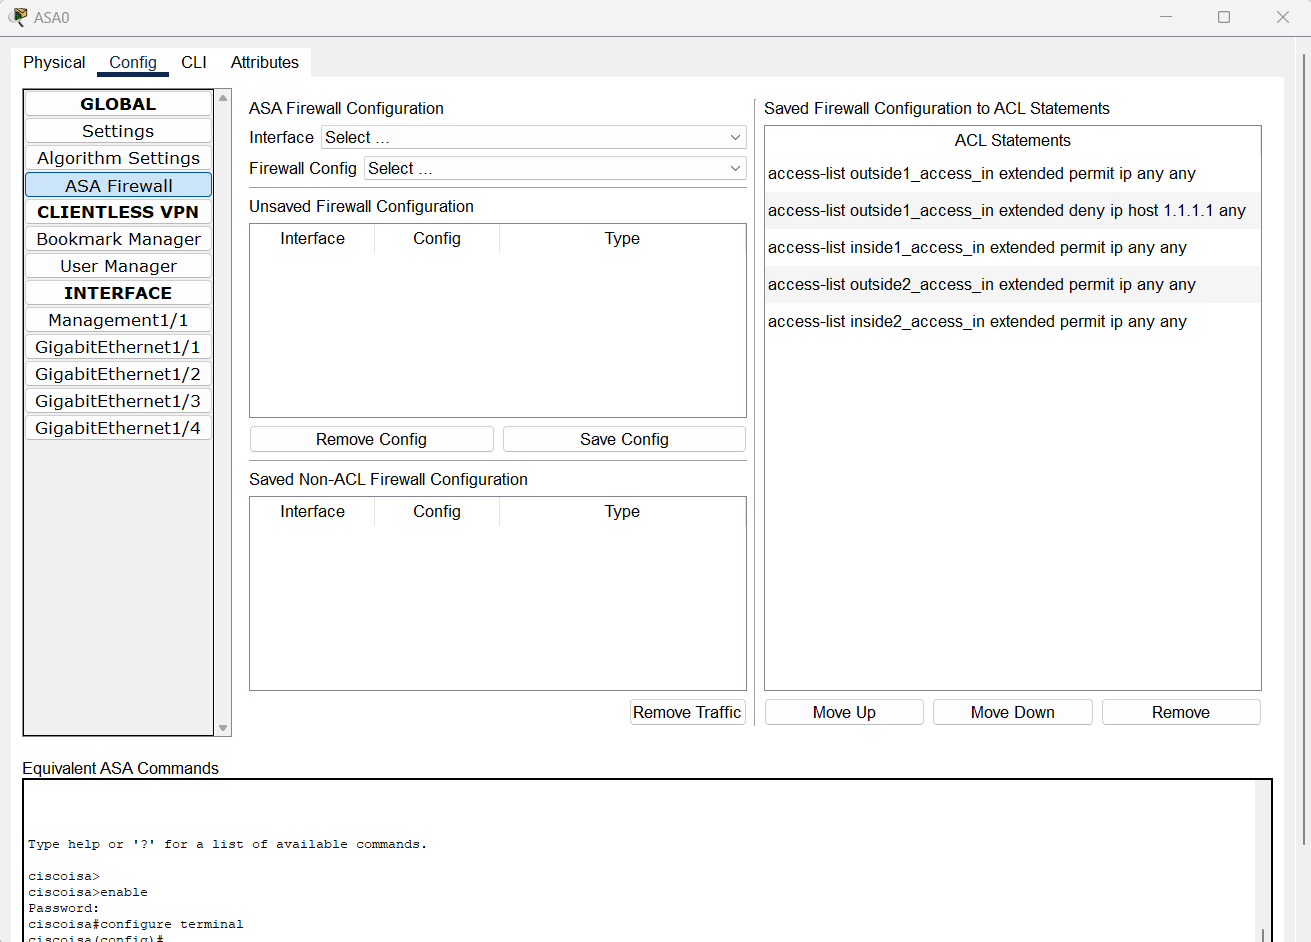Click Remove Config for unsaved configuration
The height and width of the screenshot is (942, 1311).
click(371, 439)
